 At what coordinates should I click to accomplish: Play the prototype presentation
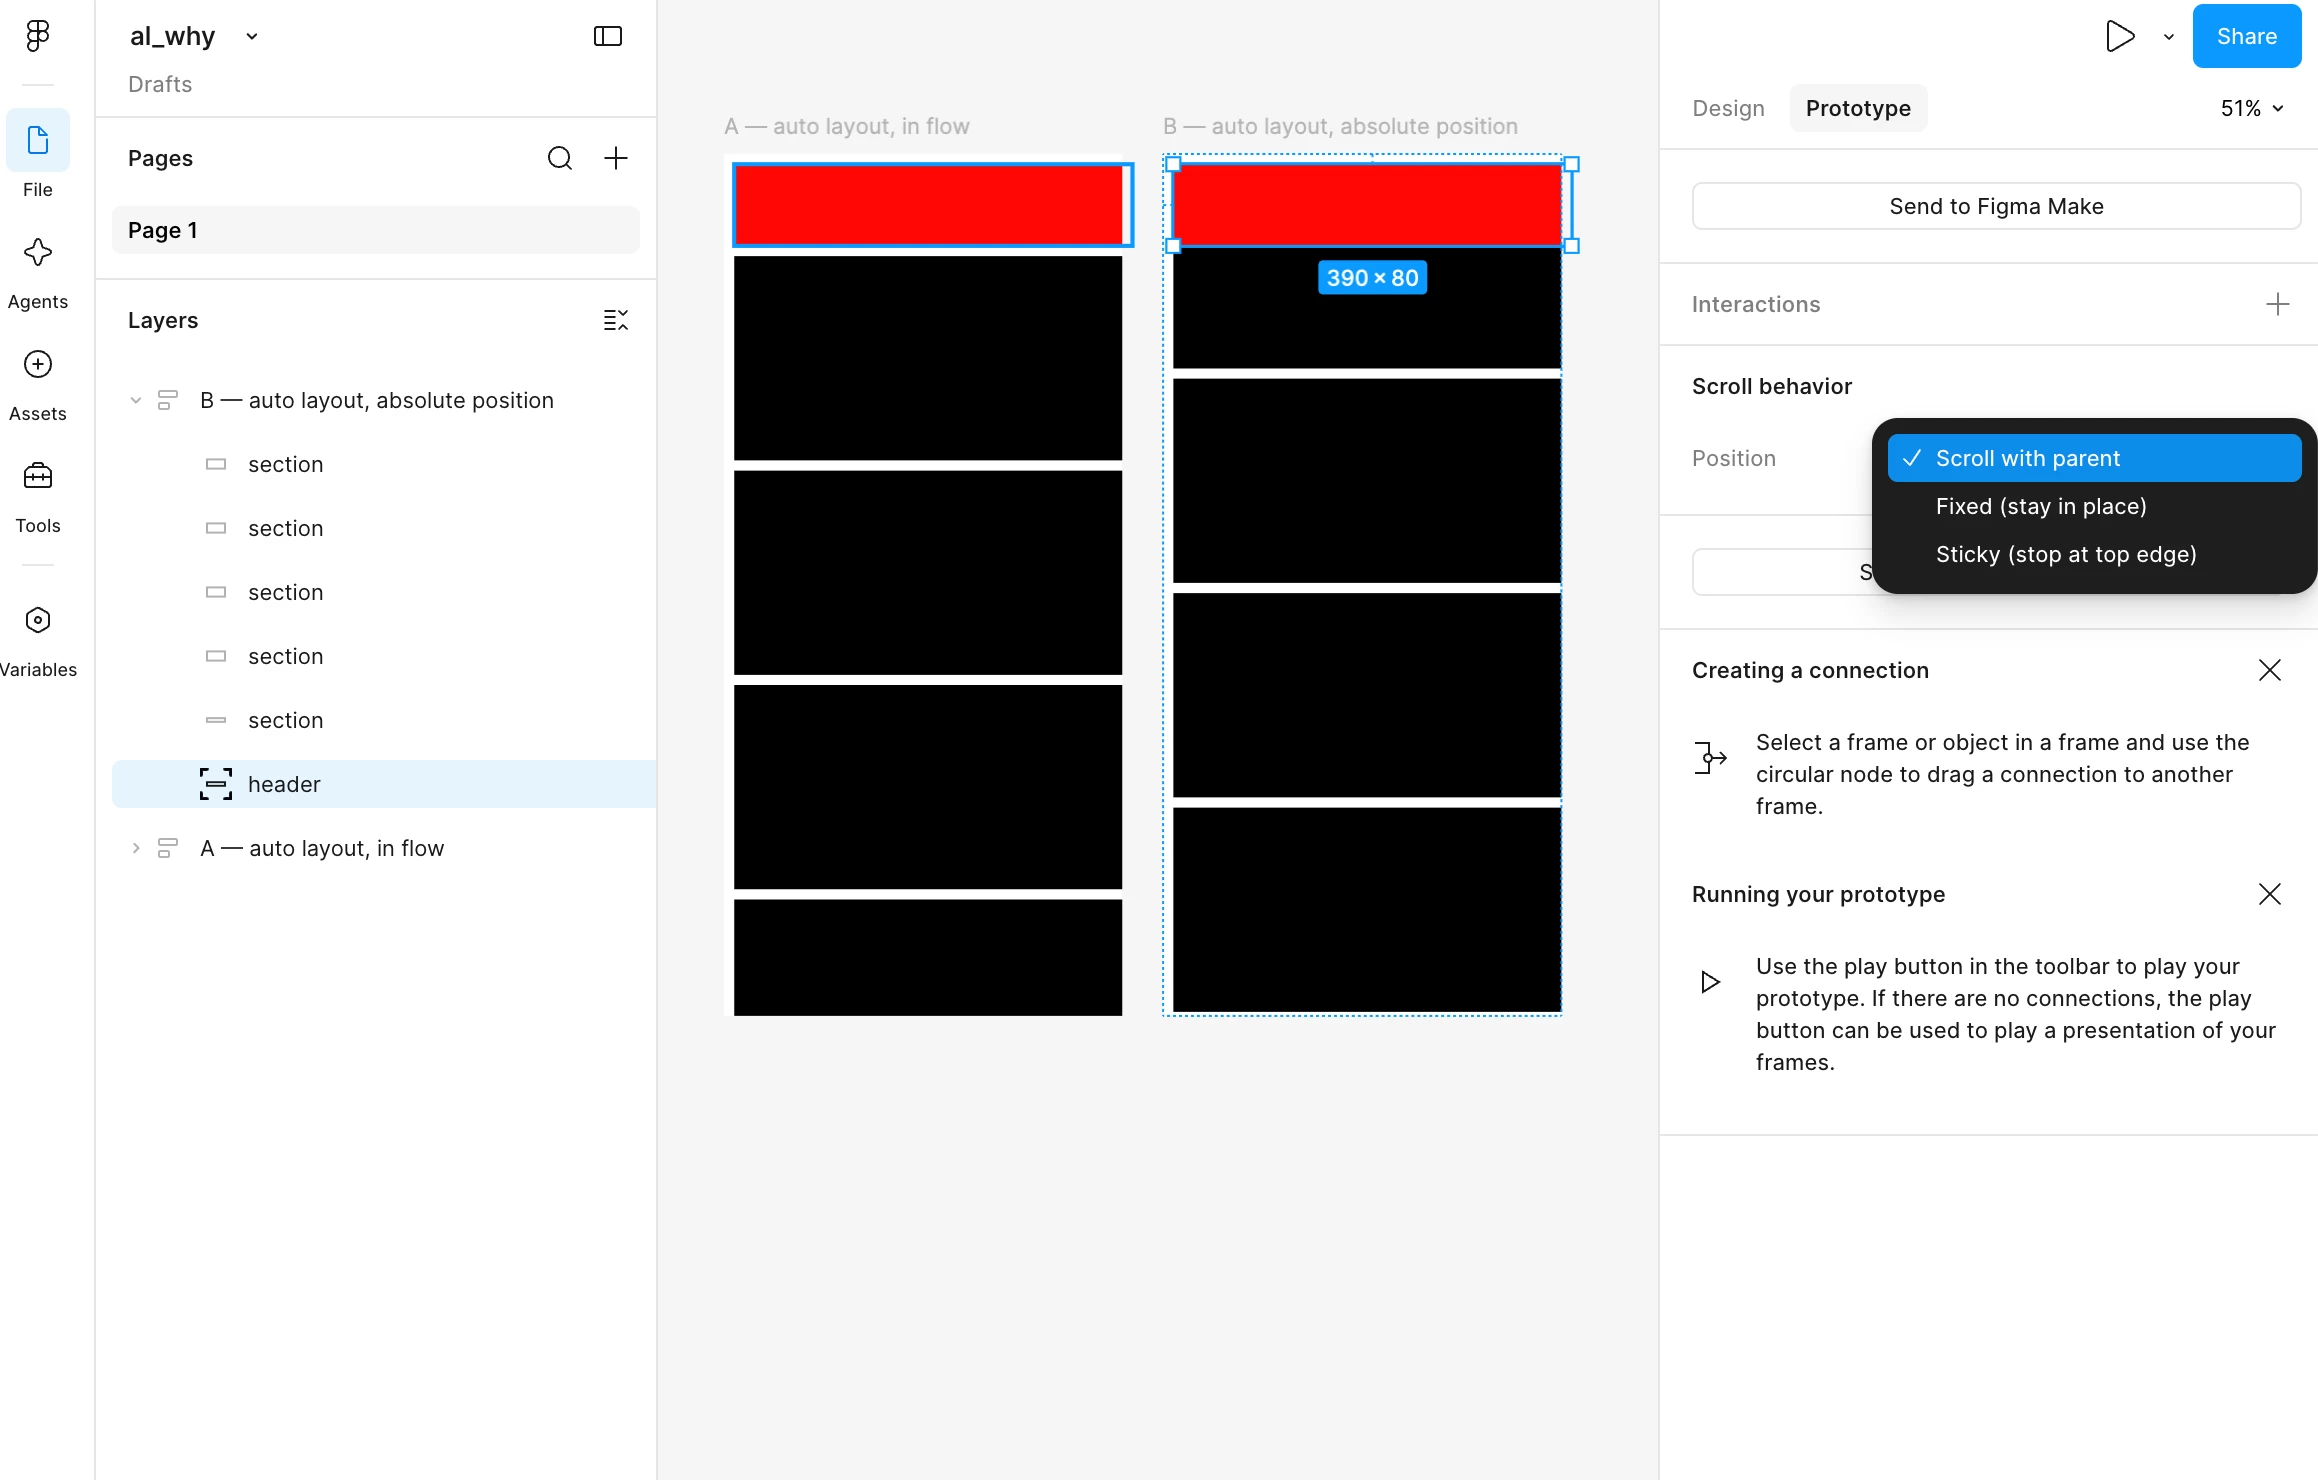(x=2120, y=36)
